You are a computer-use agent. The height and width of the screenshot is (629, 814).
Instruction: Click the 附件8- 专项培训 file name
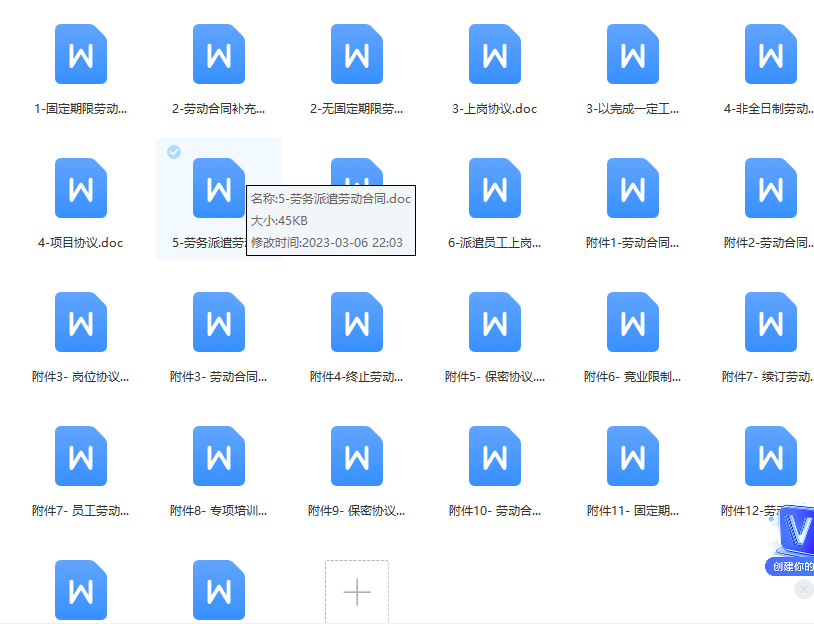tap(219, 511)
